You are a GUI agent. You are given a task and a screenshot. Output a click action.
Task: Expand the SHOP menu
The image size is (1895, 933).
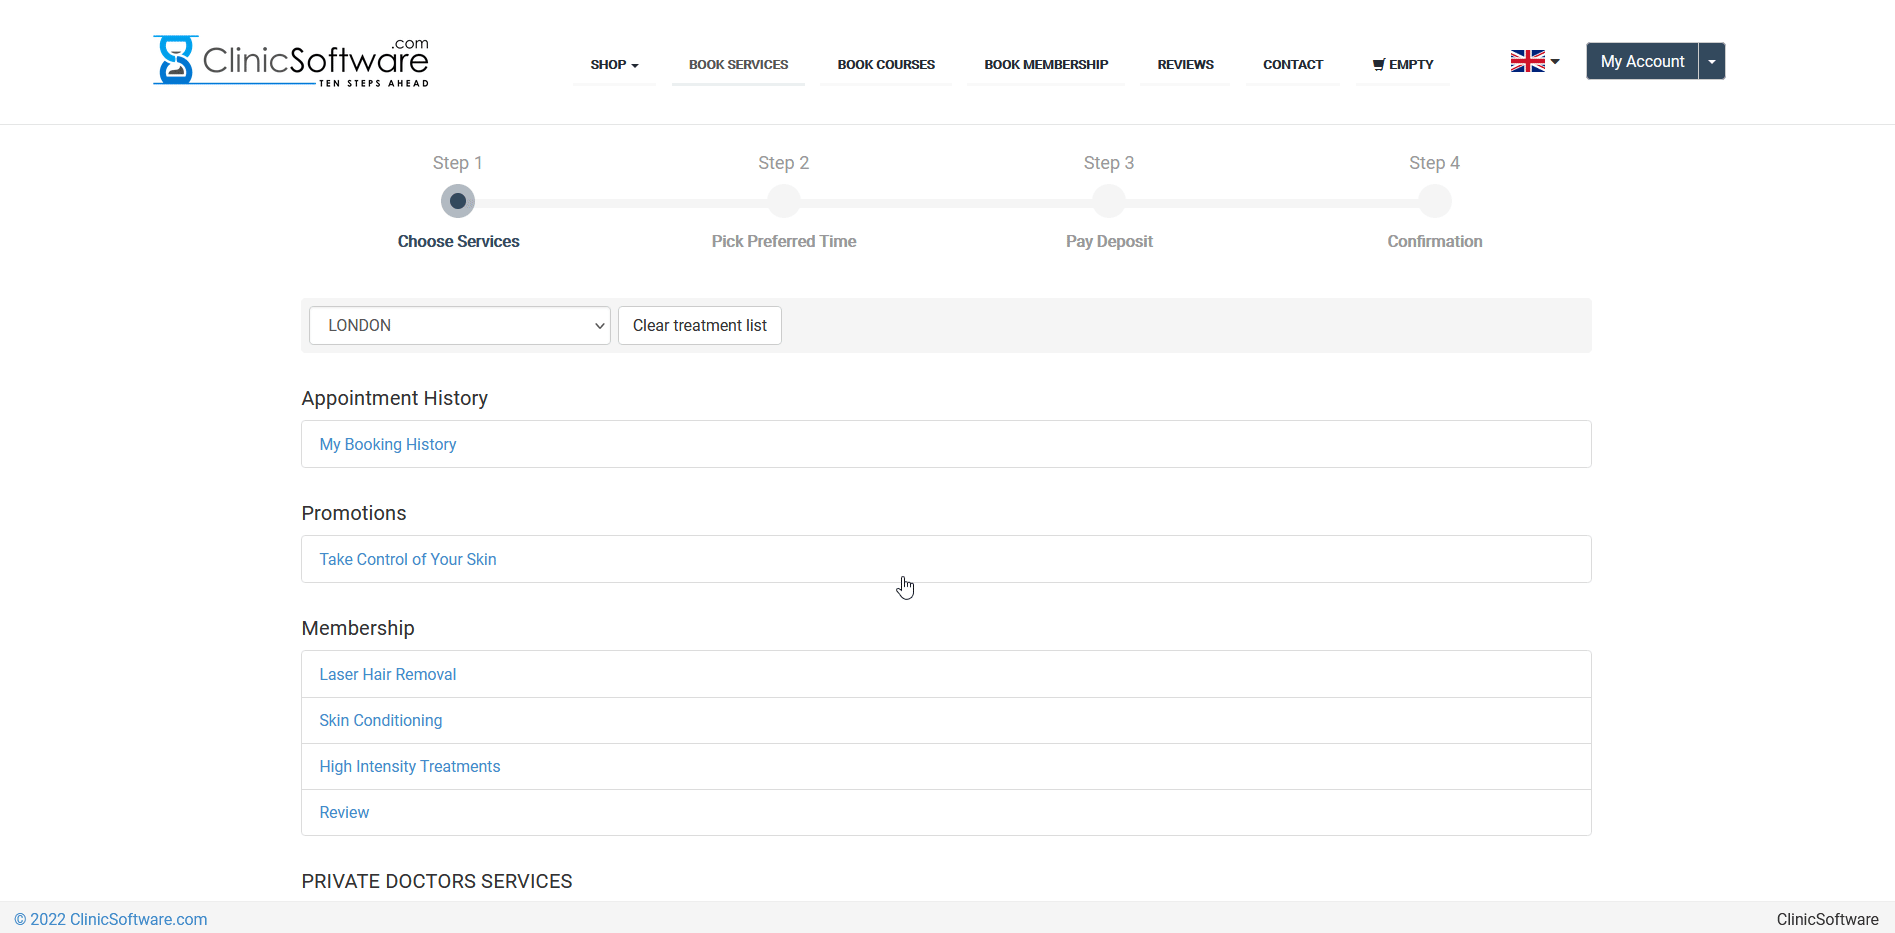coord(614,65)
